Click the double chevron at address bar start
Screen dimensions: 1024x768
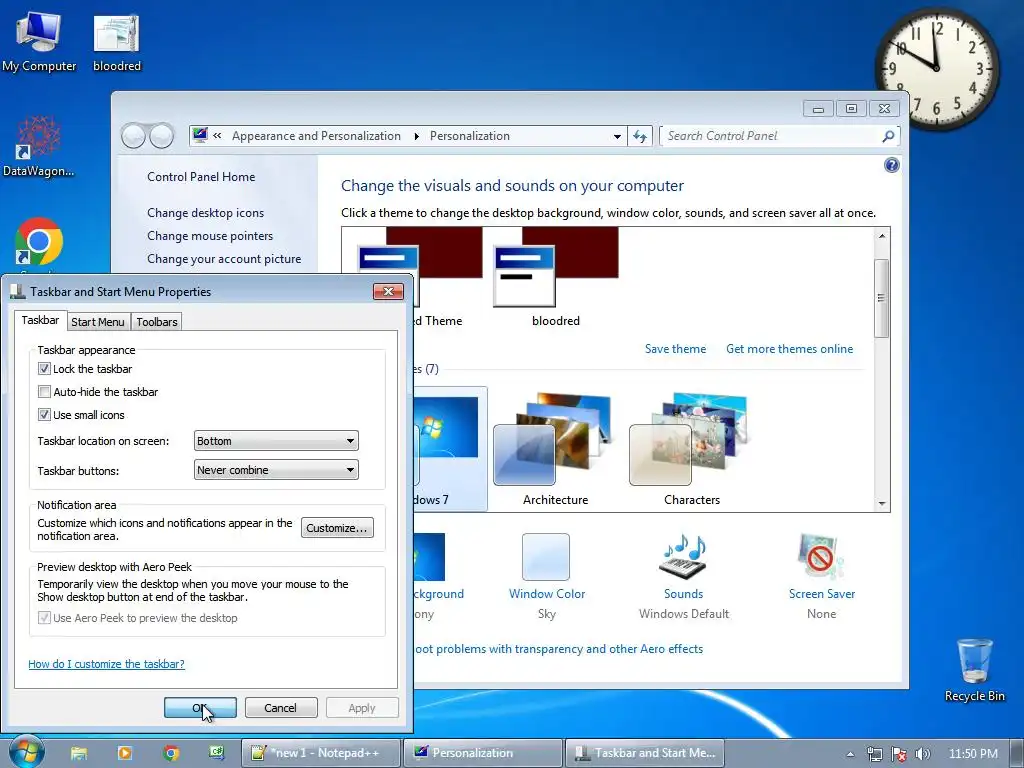click(217, 136)
